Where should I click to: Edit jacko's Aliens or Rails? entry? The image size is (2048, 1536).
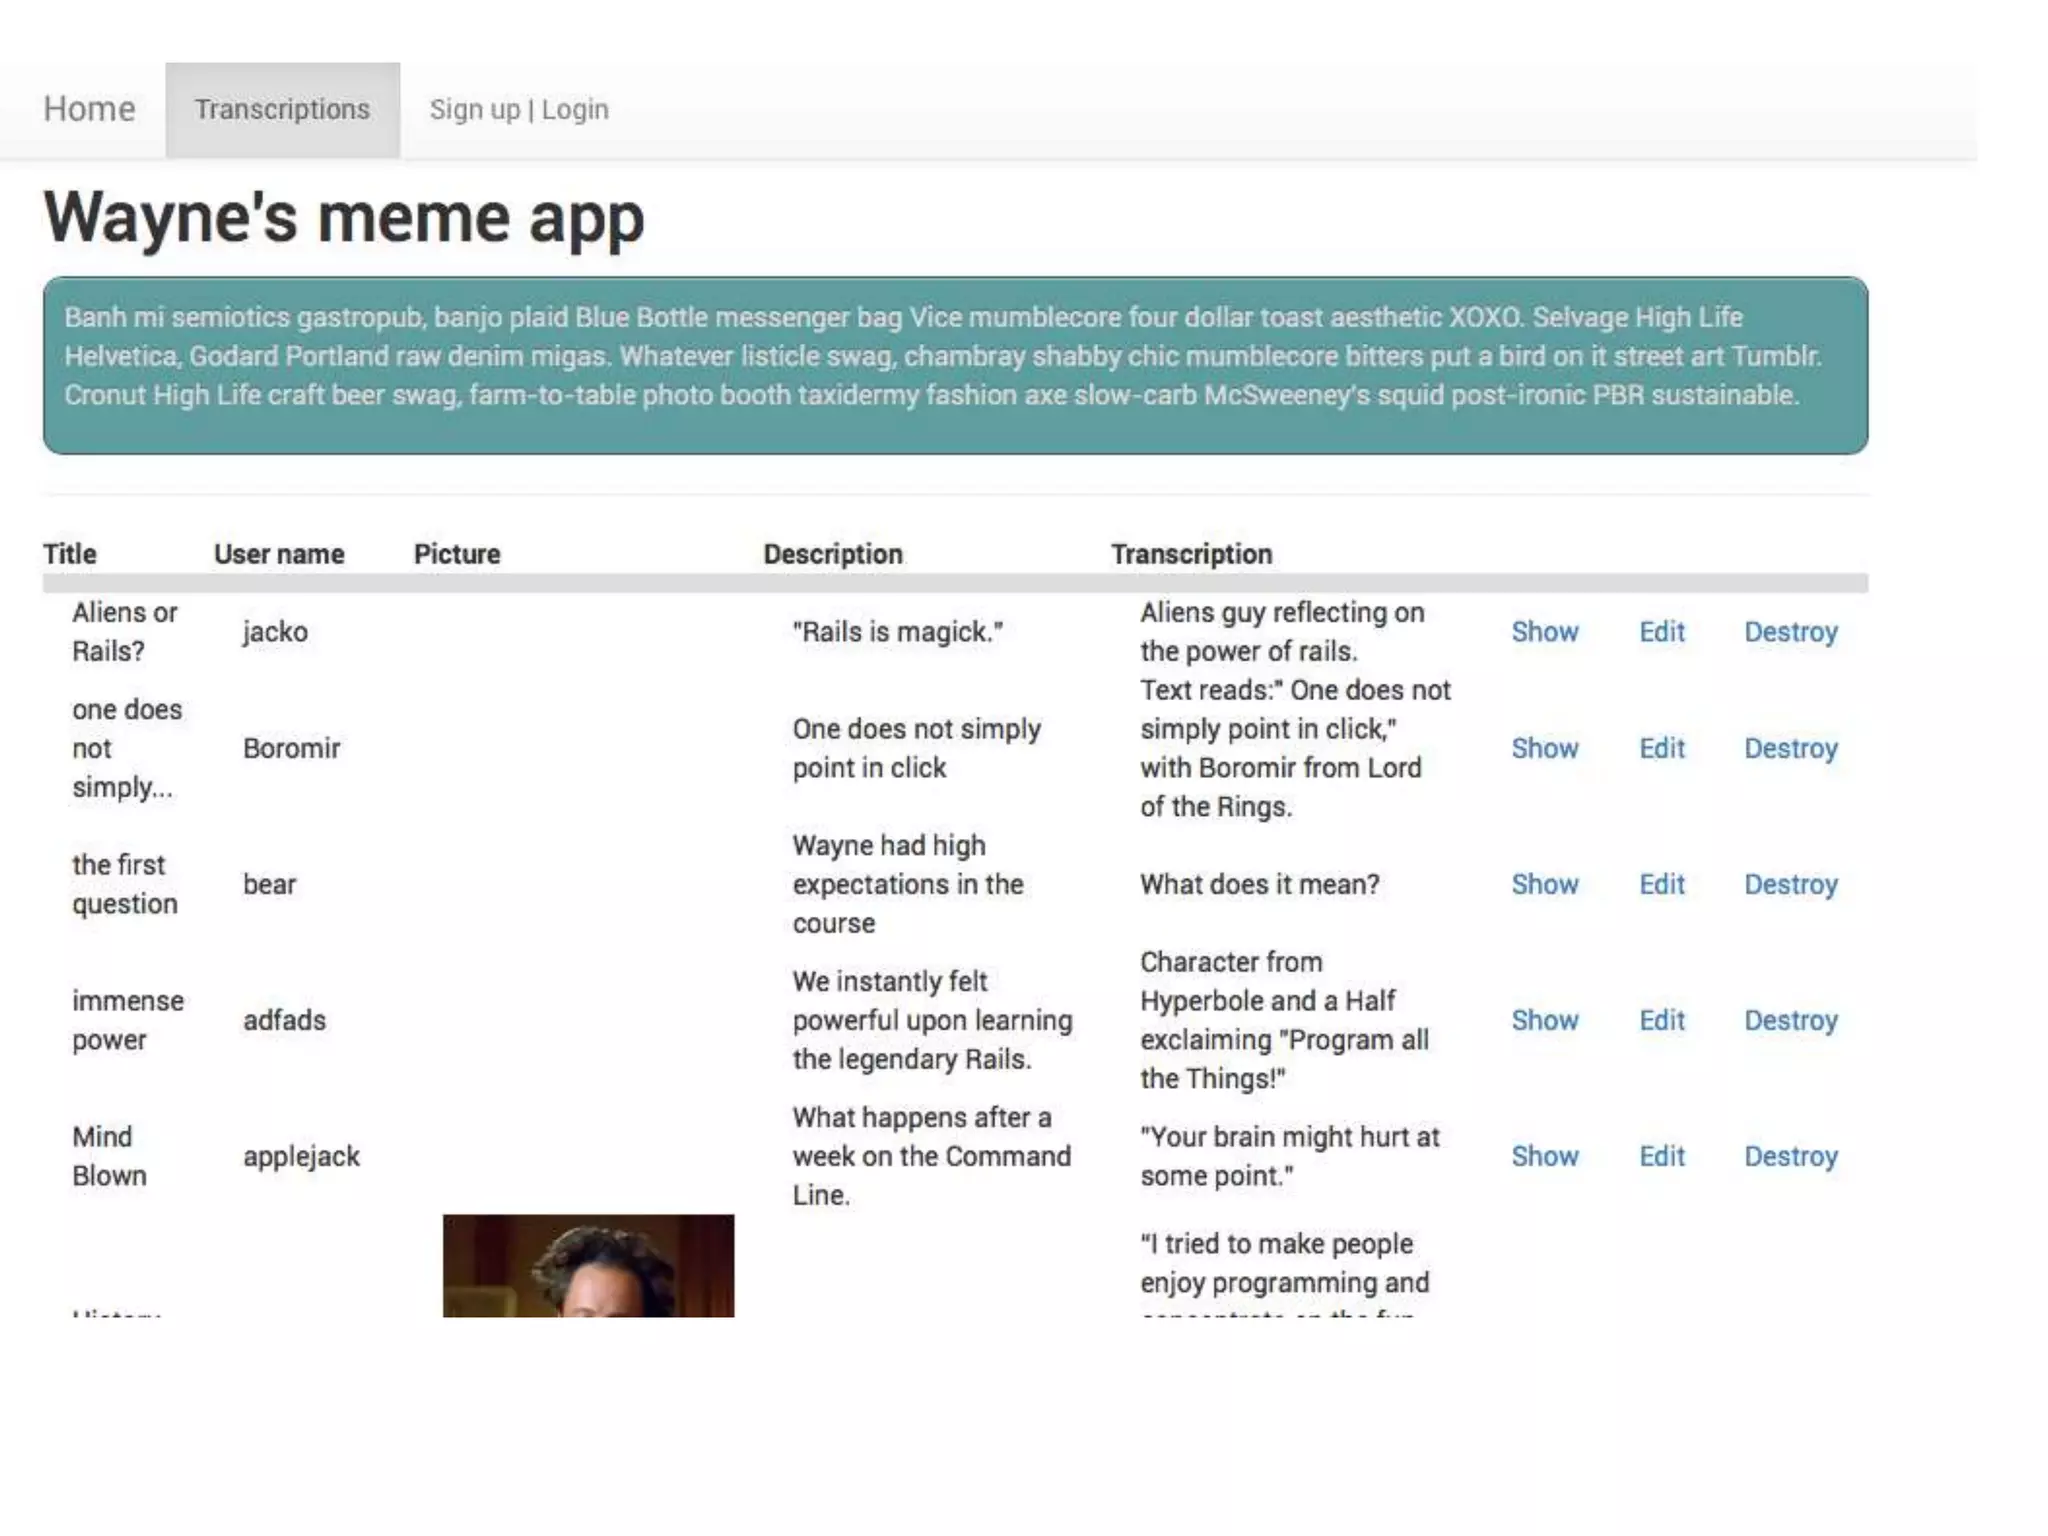point(1661,632)
